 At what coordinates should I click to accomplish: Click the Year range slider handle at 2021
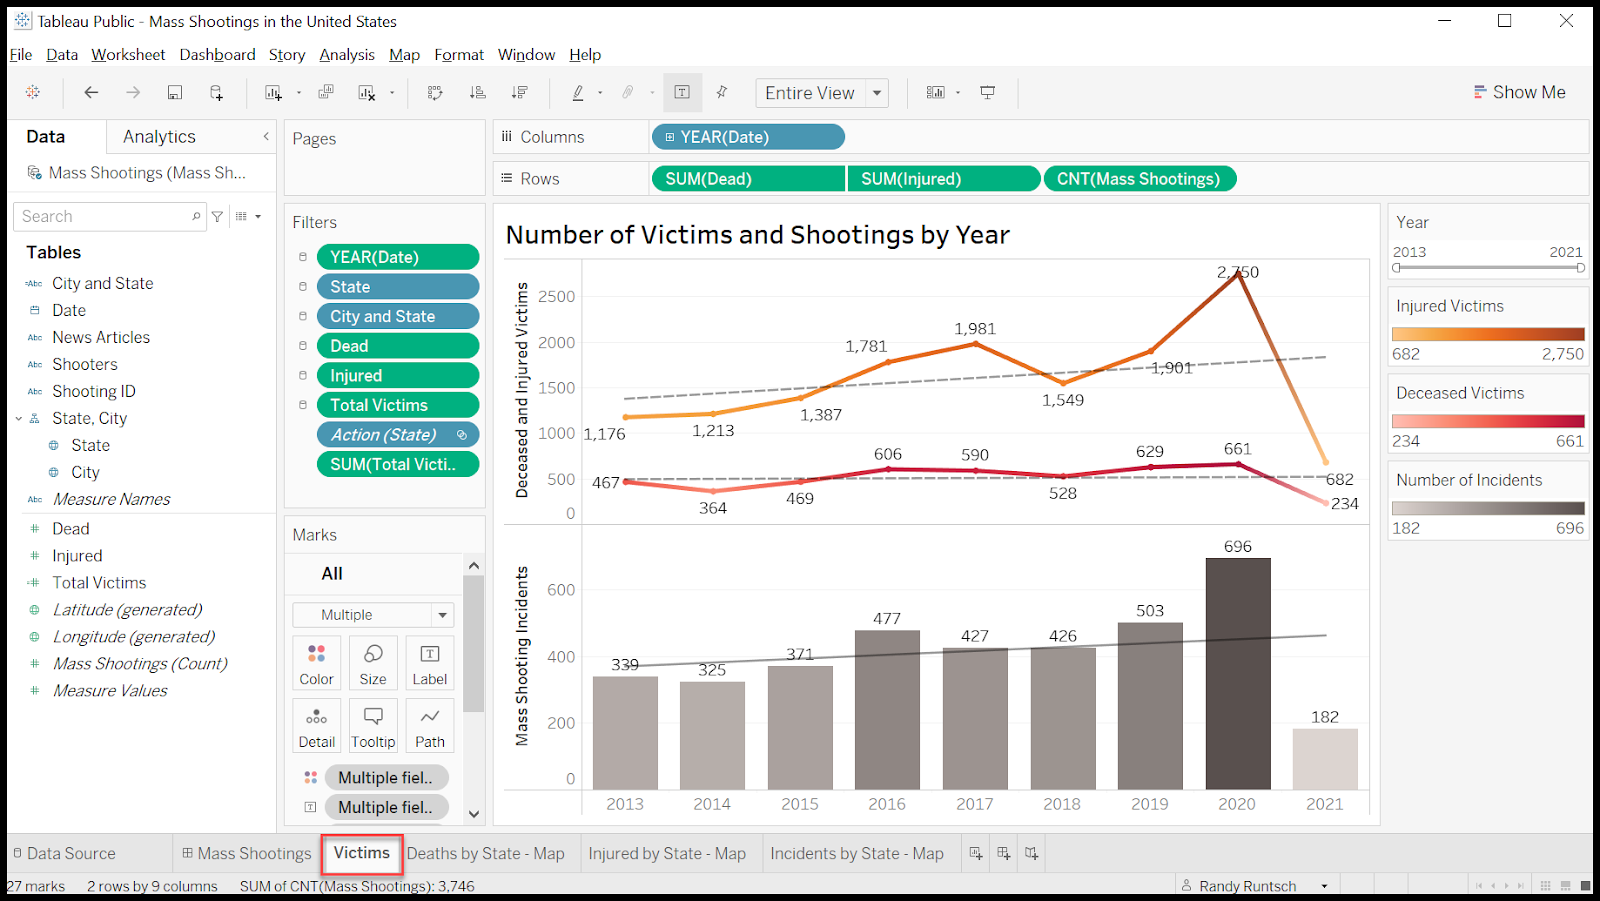[1580, 268]
